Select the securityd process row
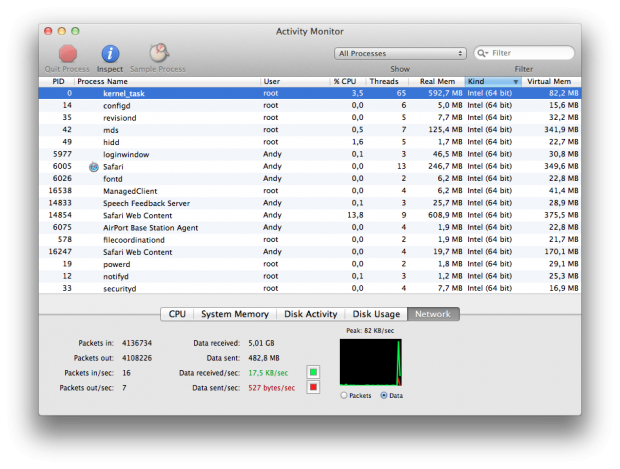620x469 pixels. click(310, 288)
